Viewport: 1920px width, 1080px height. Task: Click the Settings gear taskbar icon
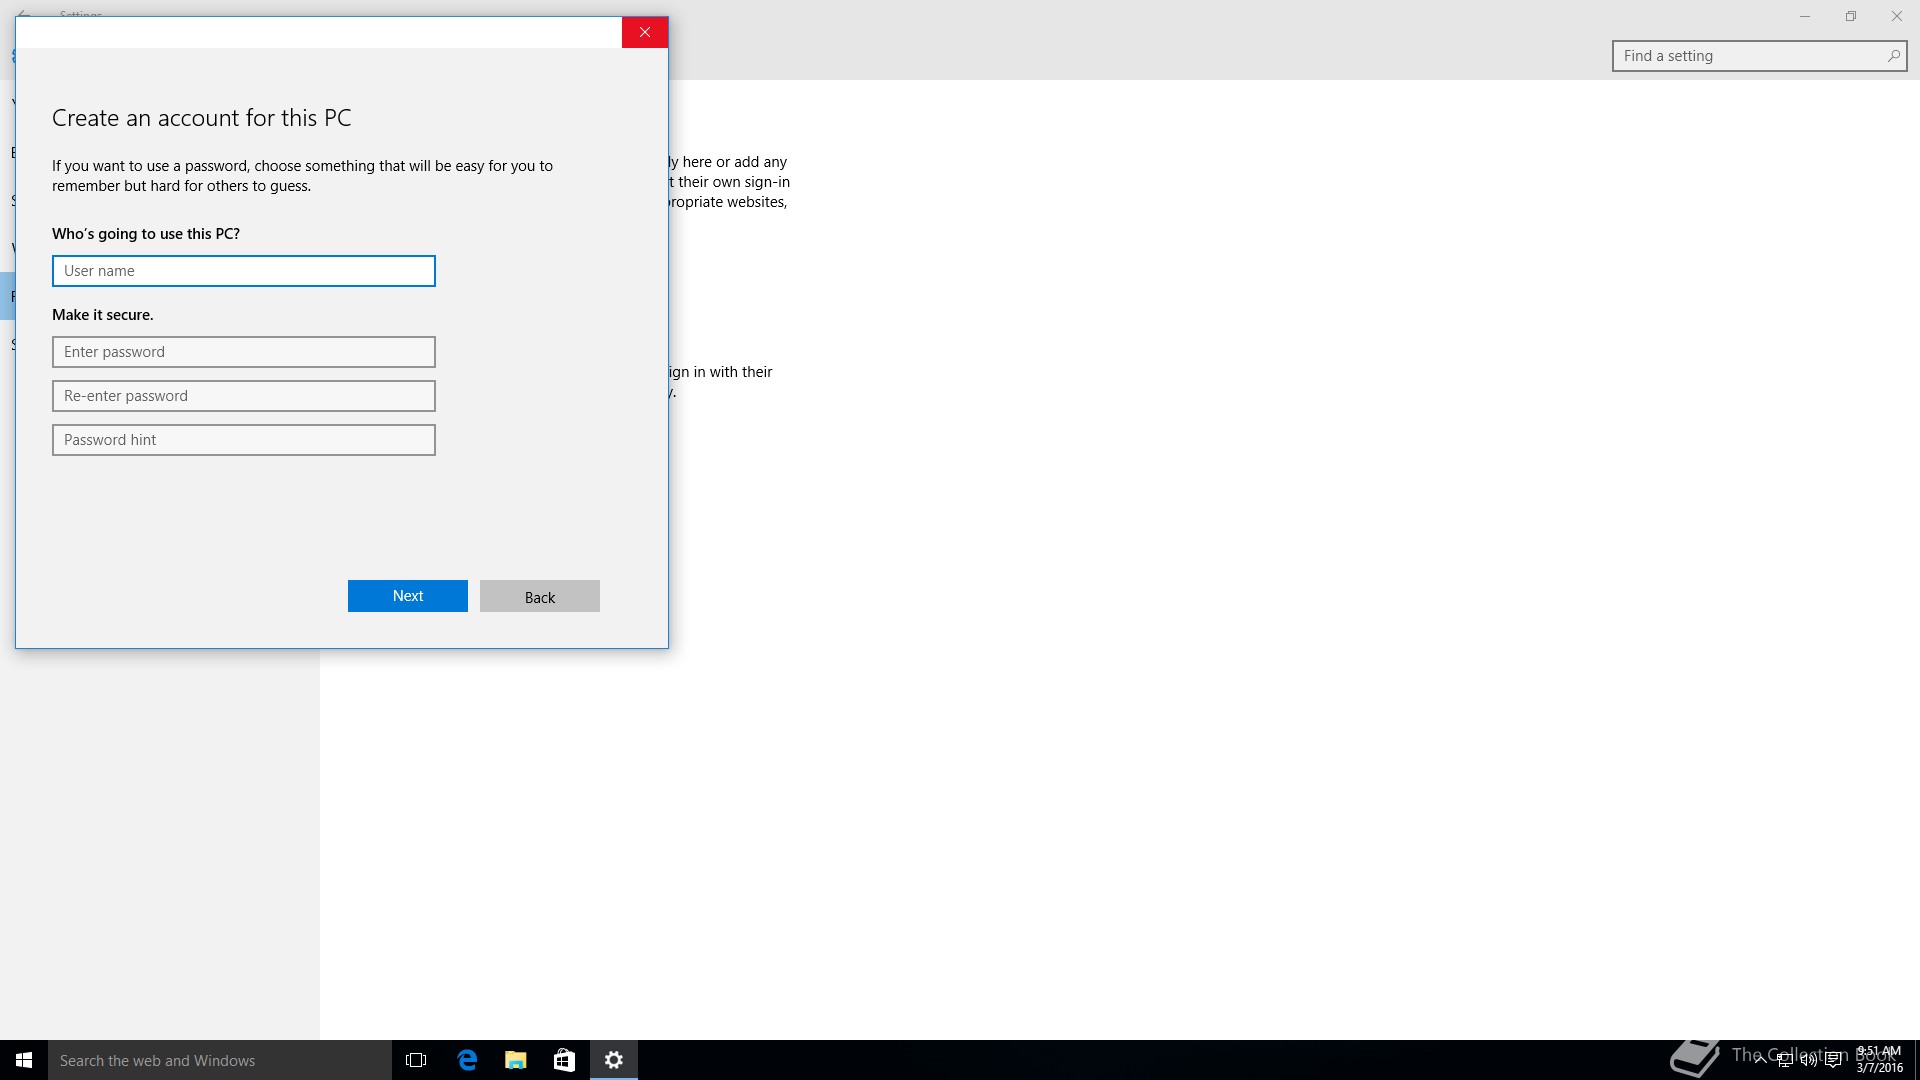(x=614, y=1060)
